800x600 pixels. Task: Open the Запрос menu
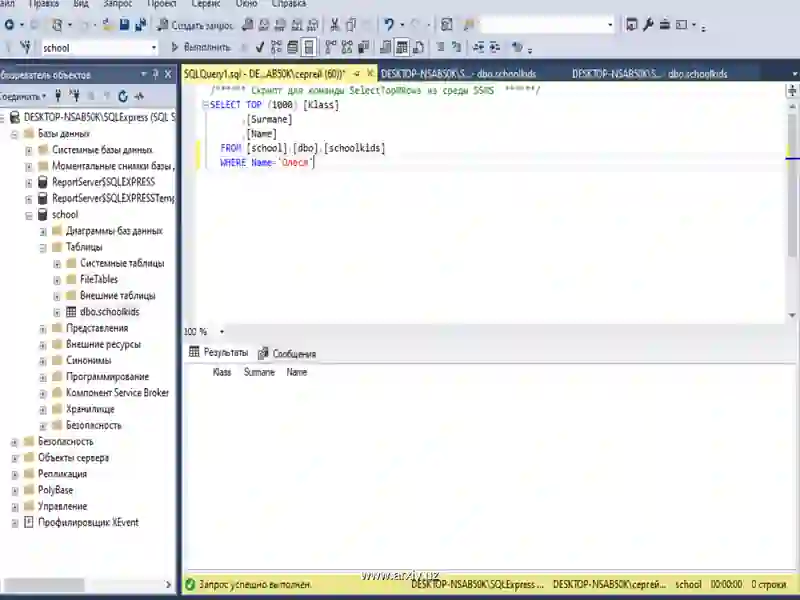click(117, 4)
